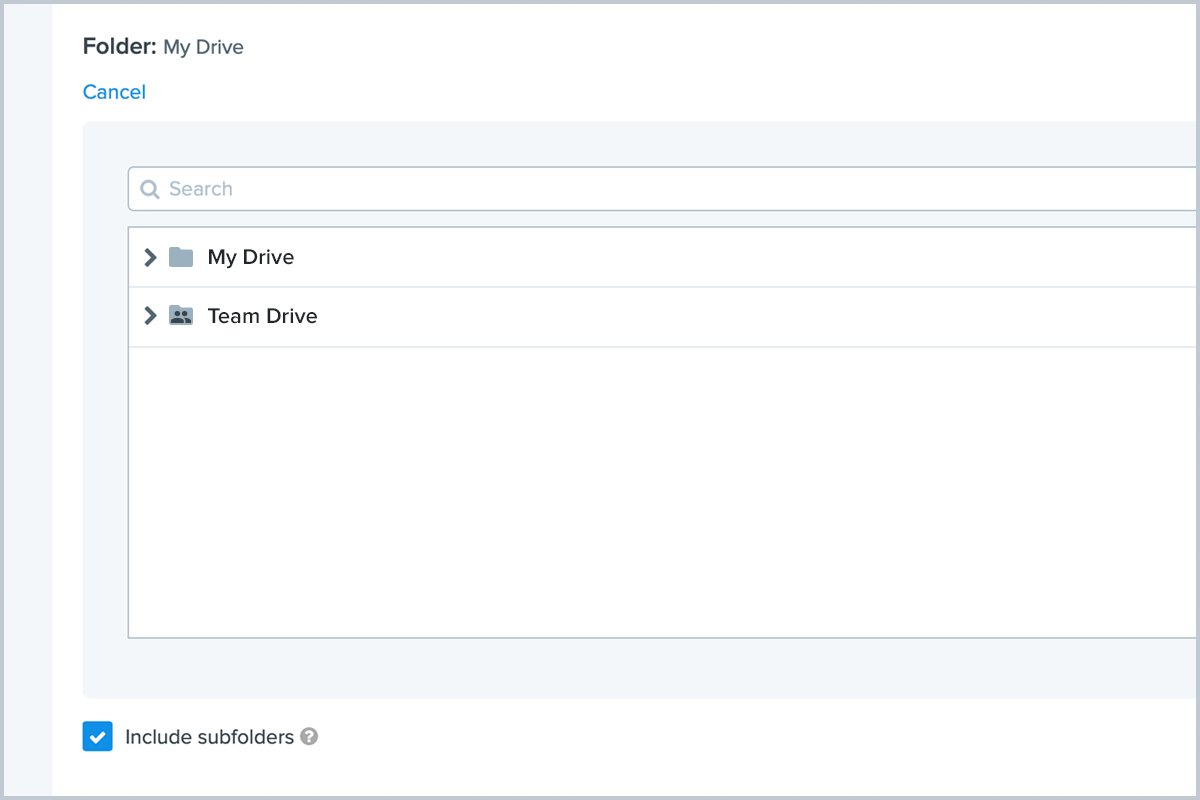This screenshot has width=1200, height=800.
Task: Click the magnifier icon in the search box
Action: coord(150,189)
